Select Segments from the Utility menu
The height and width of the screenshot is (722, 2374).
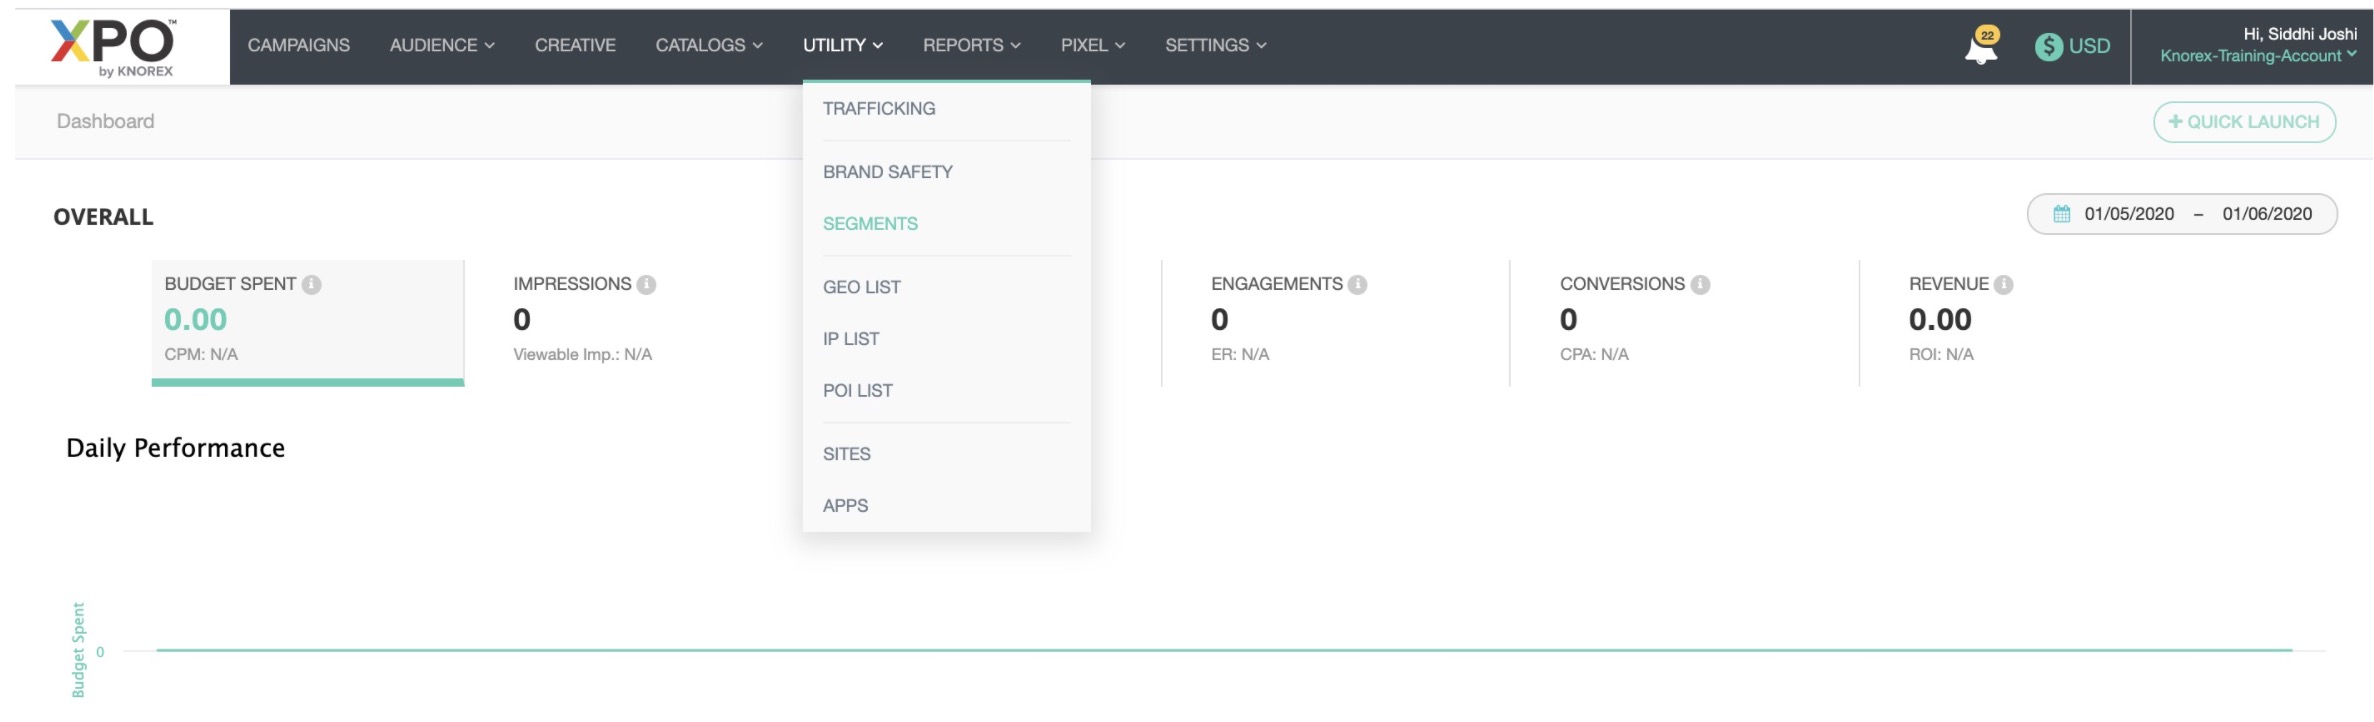870,224
